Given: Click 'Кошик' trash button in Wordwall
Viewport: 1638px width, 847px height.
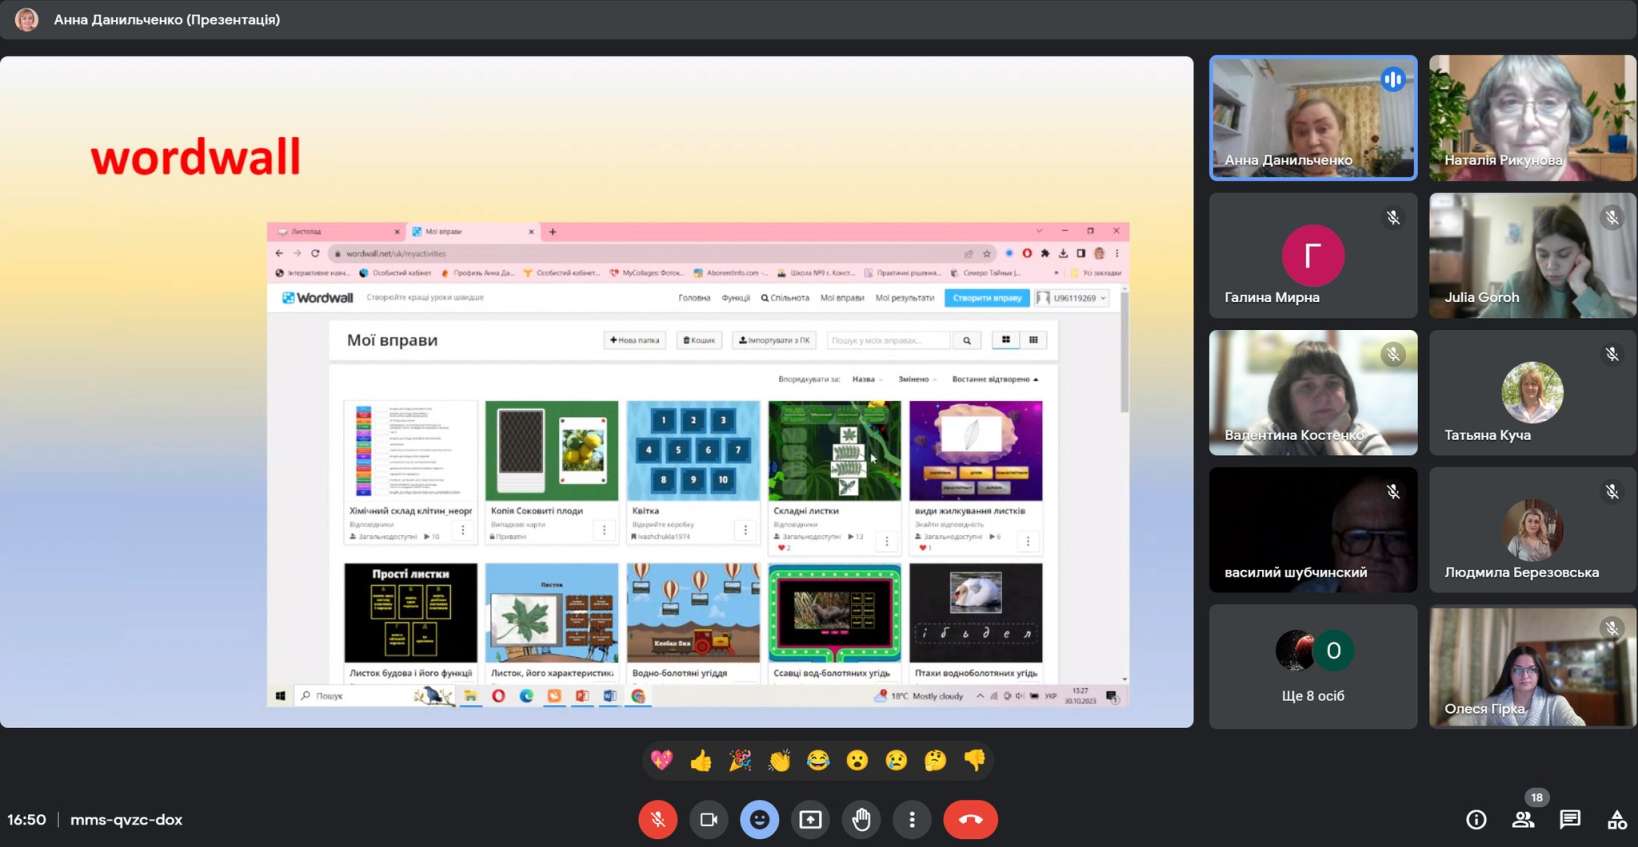Looking at the screenshot, I should (699, 340).
